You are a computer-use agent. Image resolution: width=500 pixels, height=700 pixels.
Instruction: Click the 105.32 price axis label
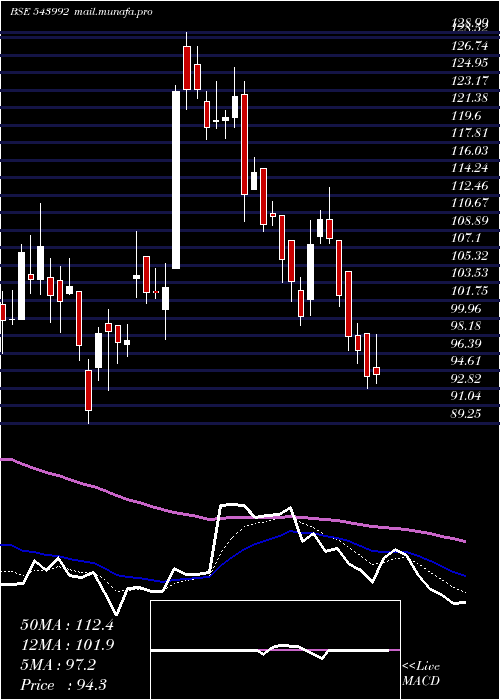(x=470, y=256)
